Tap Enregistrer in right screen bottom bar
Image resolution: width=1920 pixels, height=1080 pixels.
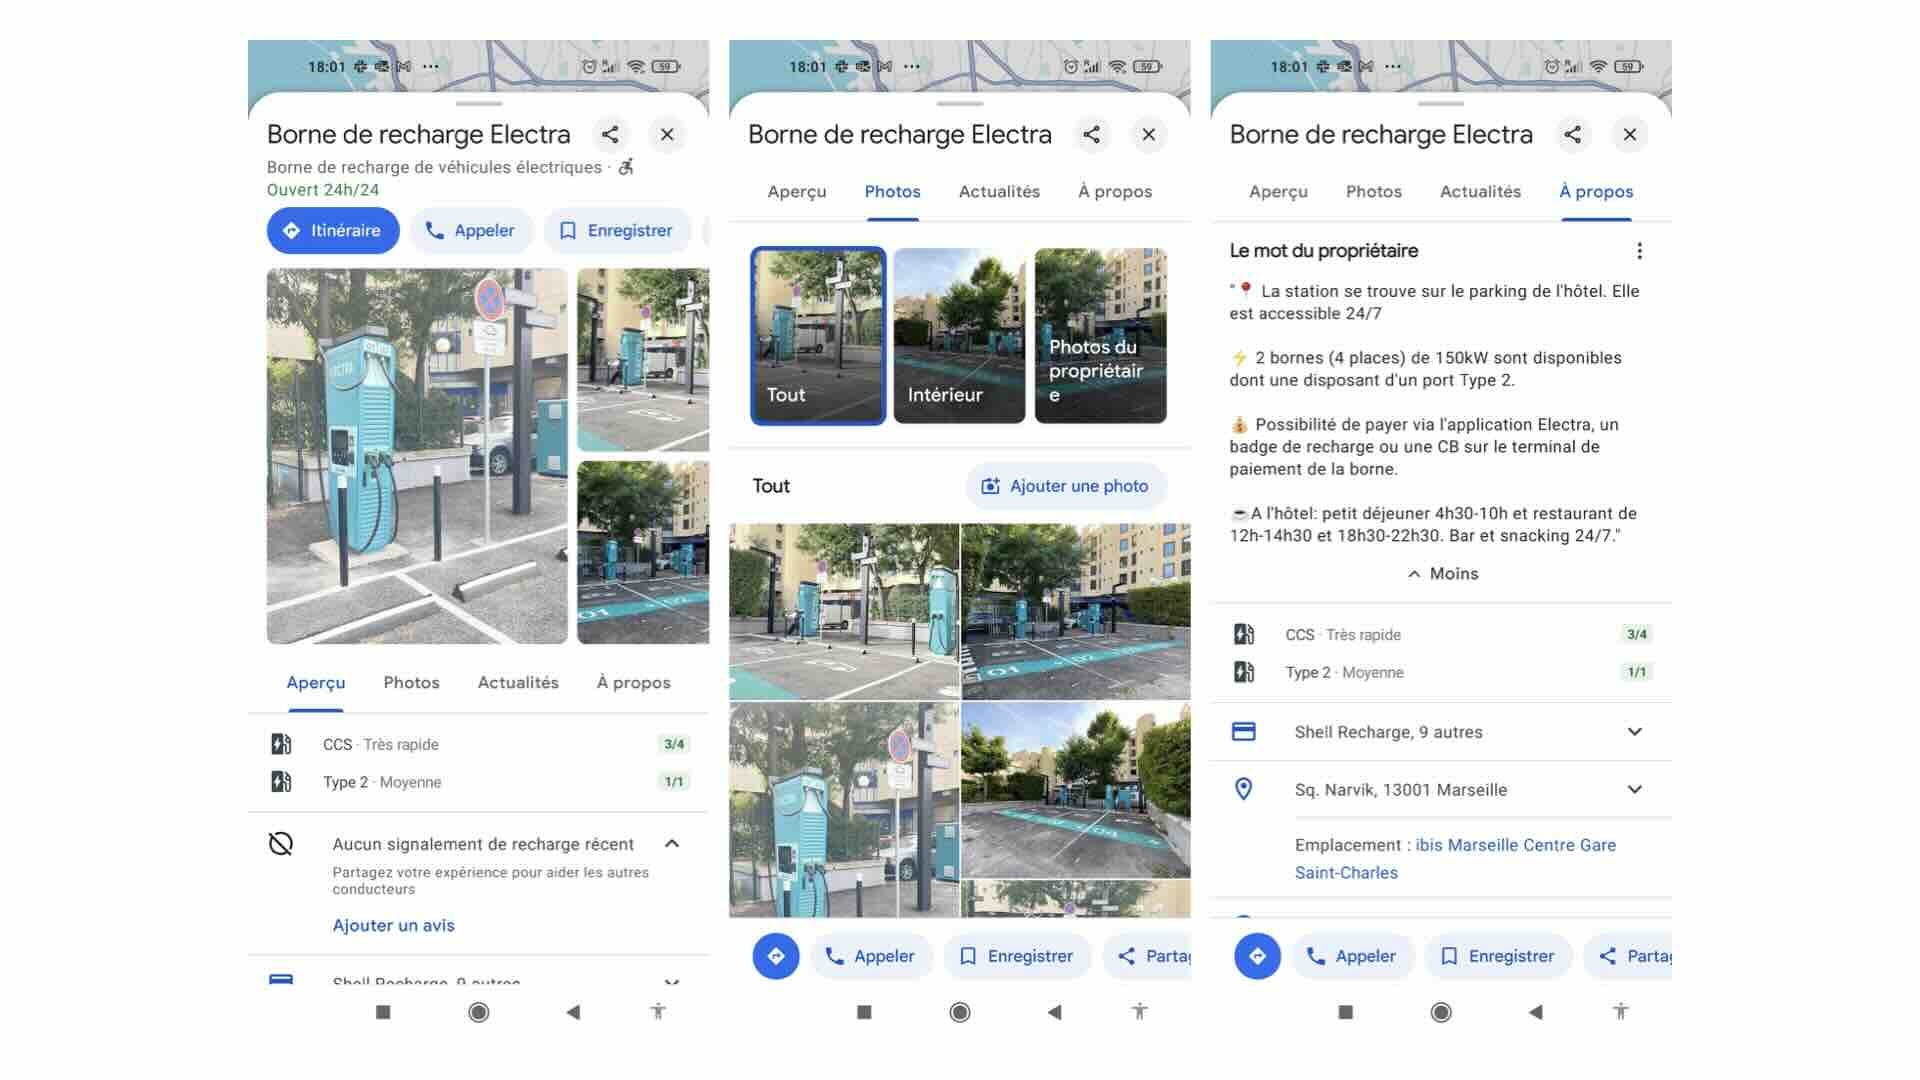(x=1499, y=957)
